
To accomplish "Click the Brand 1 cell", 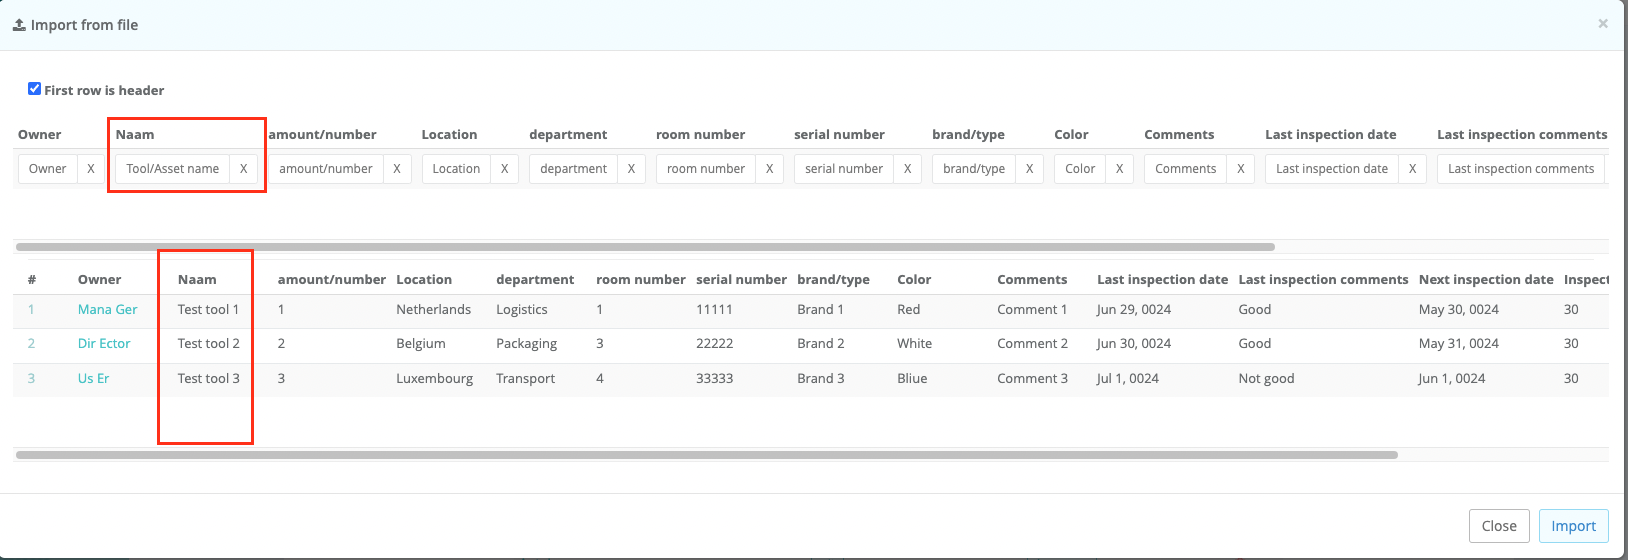I will click(x=821, y=310).
